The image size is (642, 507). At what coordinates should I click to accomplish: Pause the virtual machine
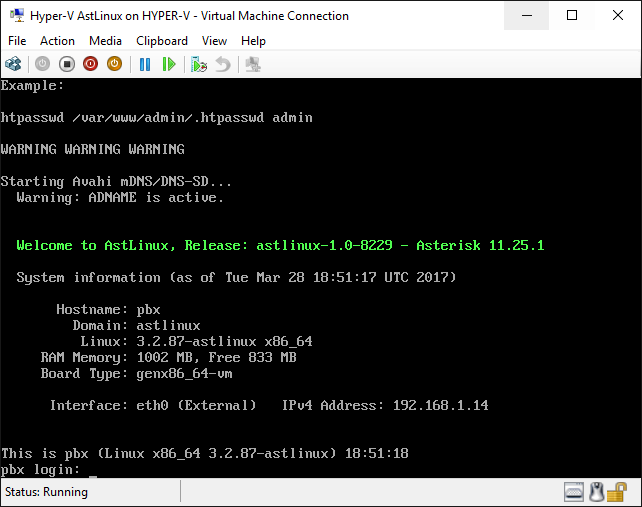pyautogui.click(x=145, y=64)
